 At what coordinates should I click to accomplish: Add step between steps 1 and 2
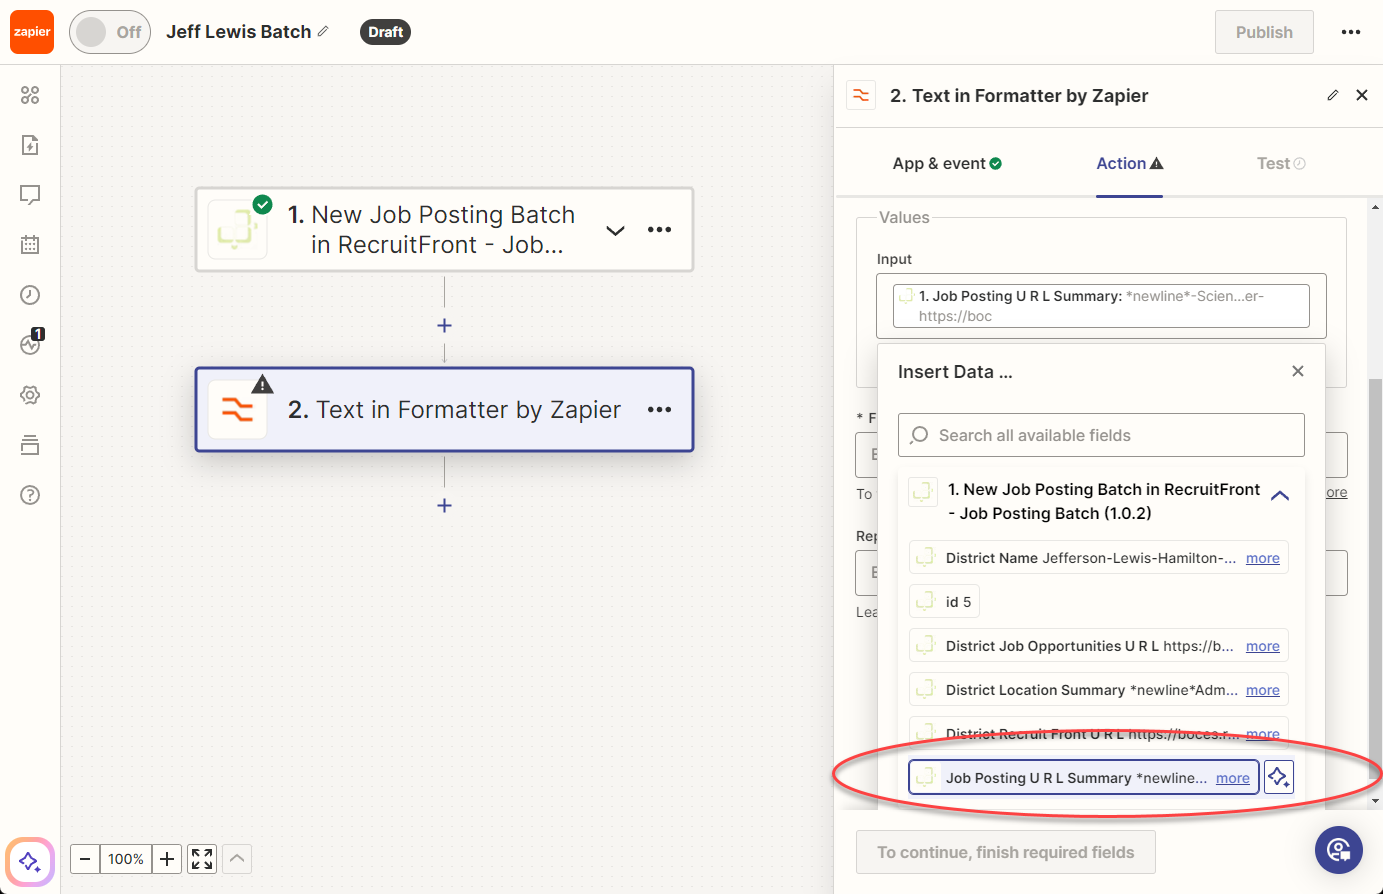pos(444,325)
